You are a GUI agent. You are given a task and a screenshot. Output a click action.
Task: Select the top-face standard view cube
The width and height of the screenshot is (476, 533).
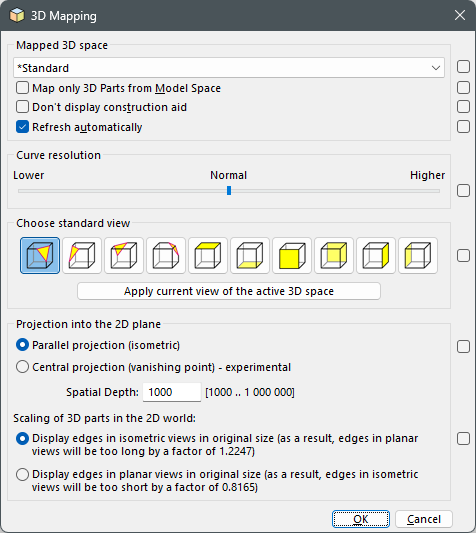[x=208, y=255]
